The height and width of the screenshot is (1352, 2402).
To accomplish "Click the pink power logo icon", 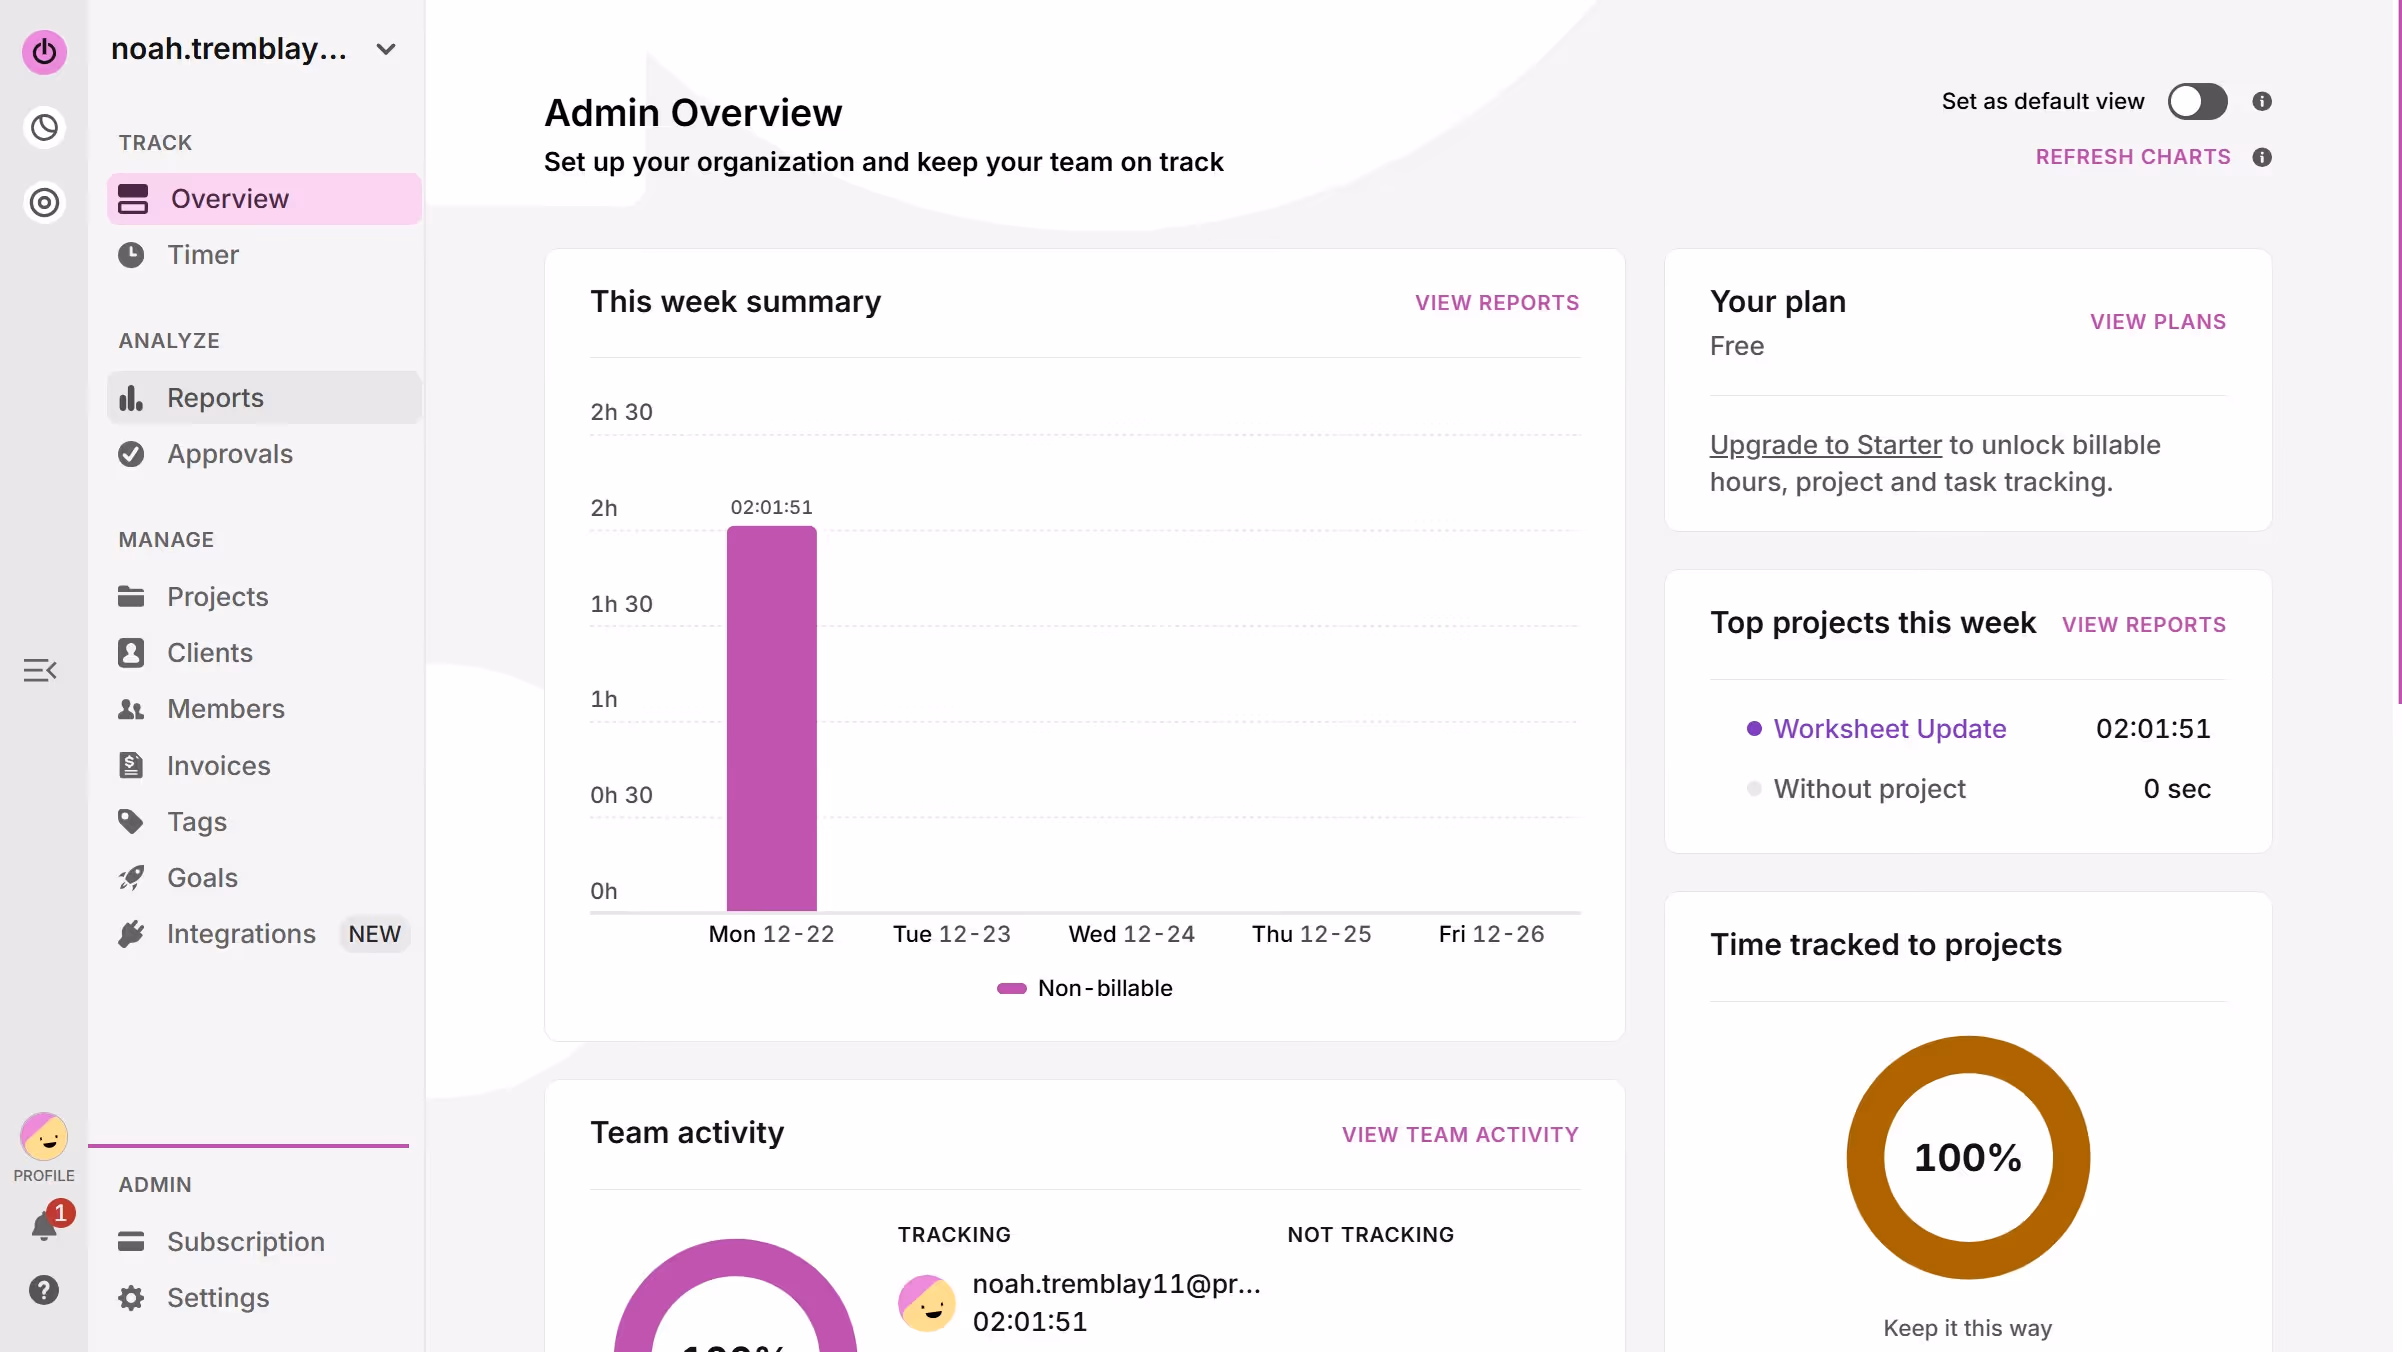I will 44,52.
